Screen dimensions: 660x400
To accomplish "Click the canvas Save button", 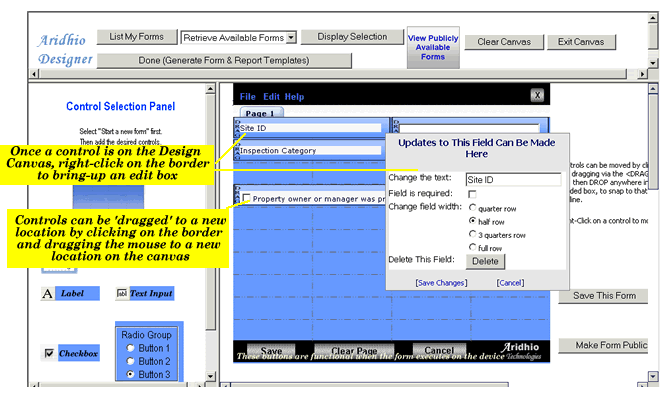I will point(271,350).
